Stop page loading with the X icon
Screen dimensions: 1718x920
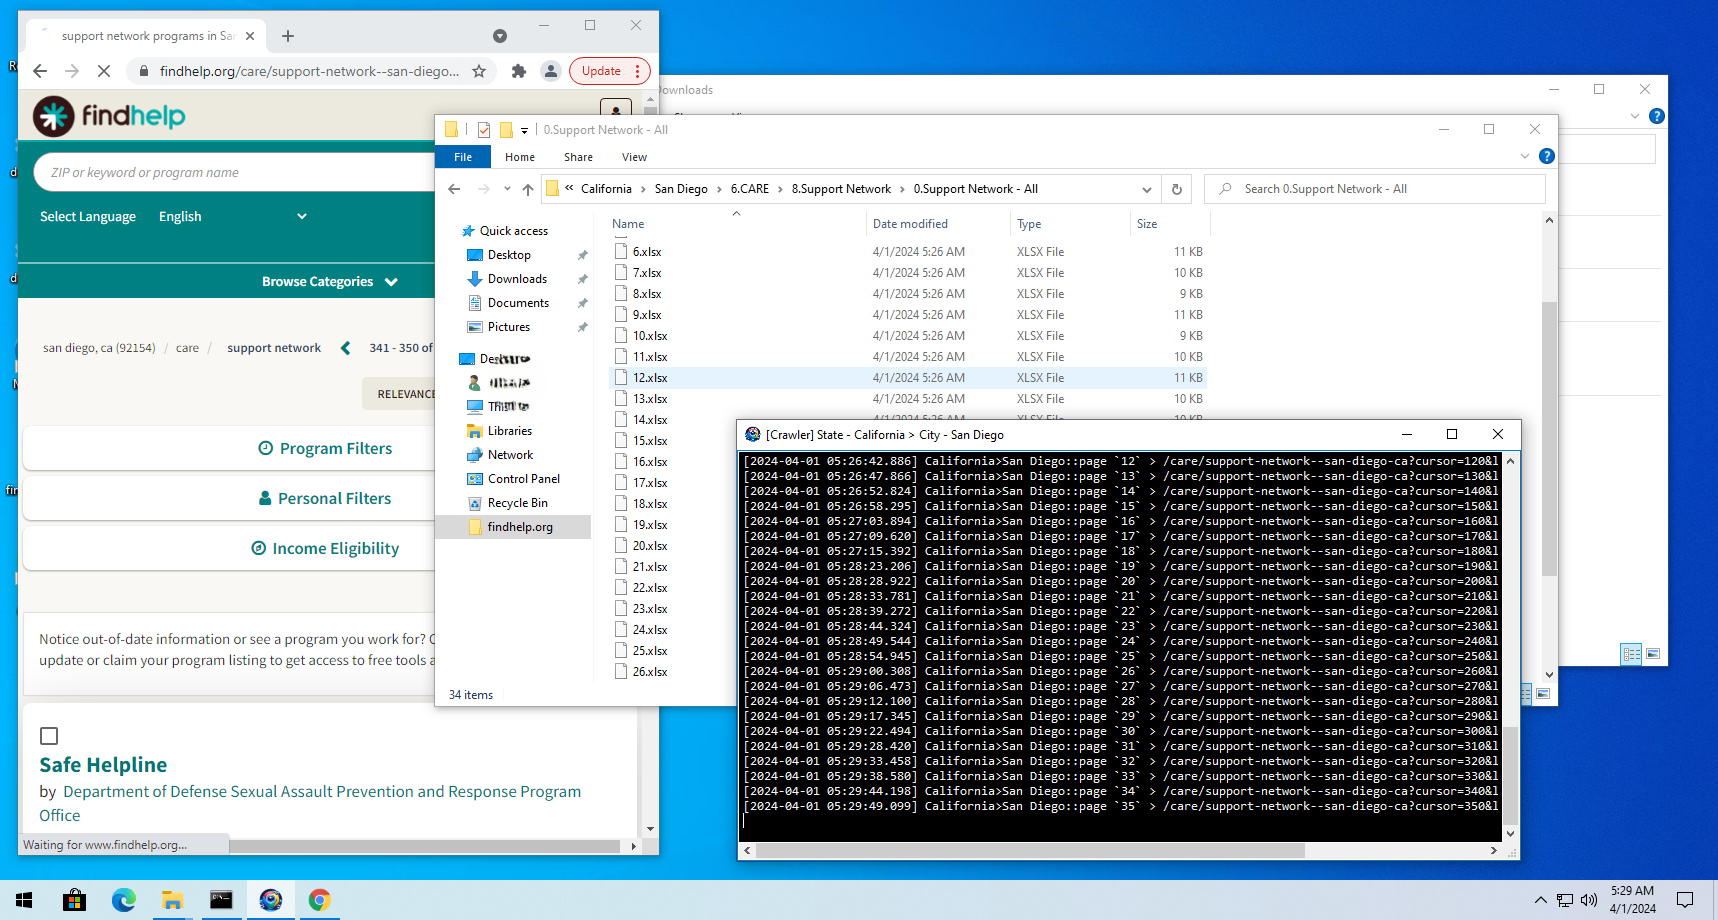point(104,71)
